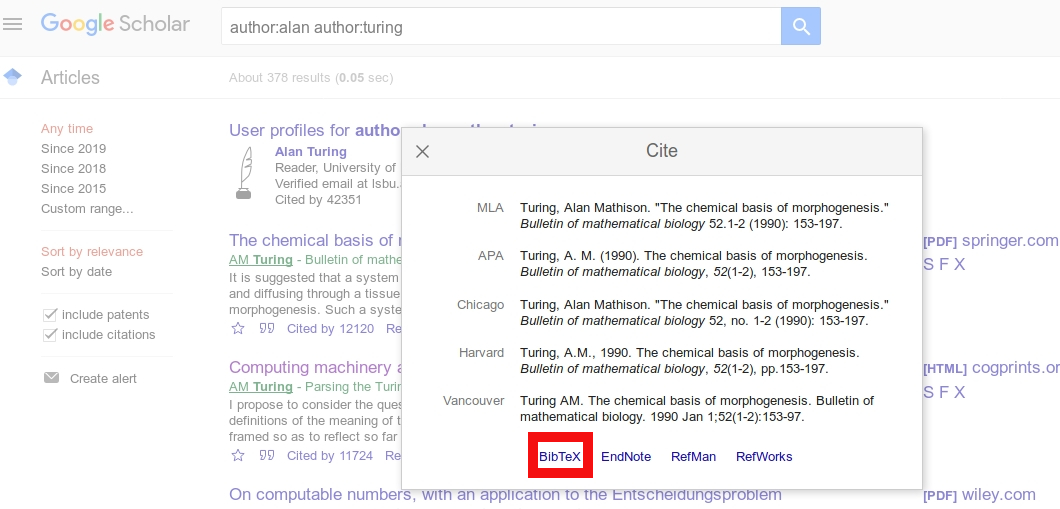
Task: Export citation as BibTeX
Action: click(560, 456)
